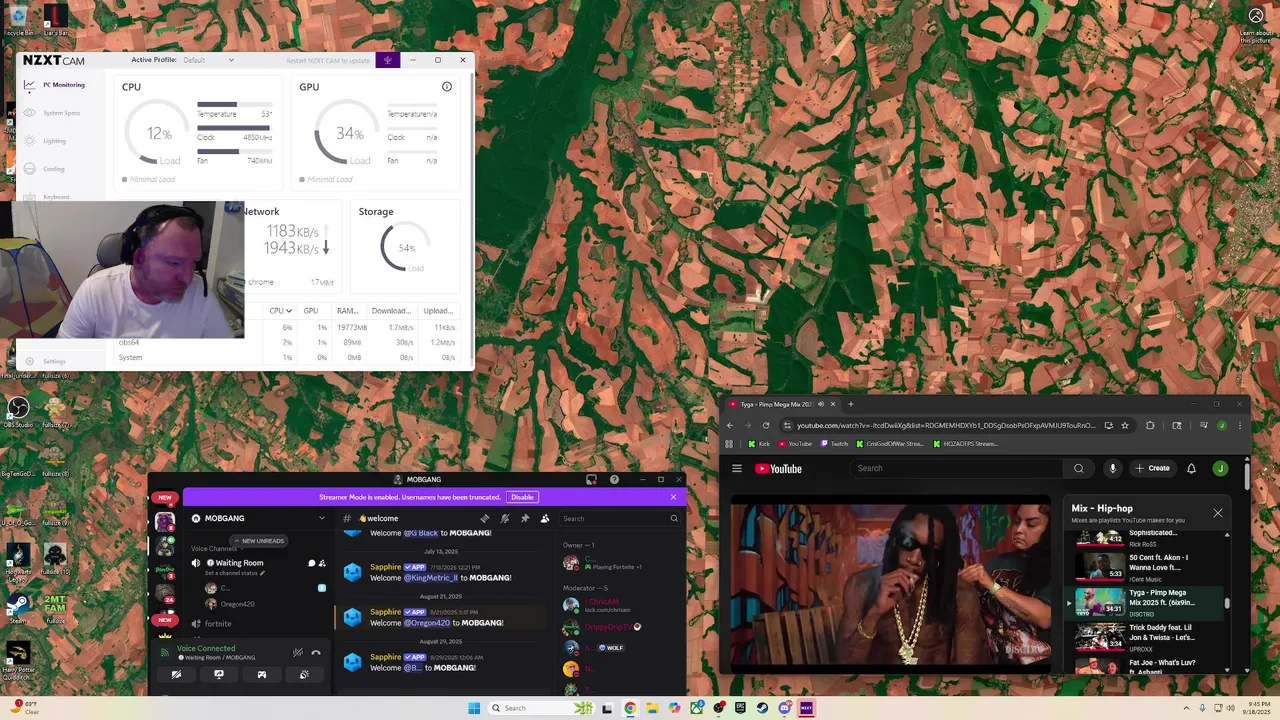
Task: Select the System process row in NZXT CAM
Action: (x=286, y=357)
